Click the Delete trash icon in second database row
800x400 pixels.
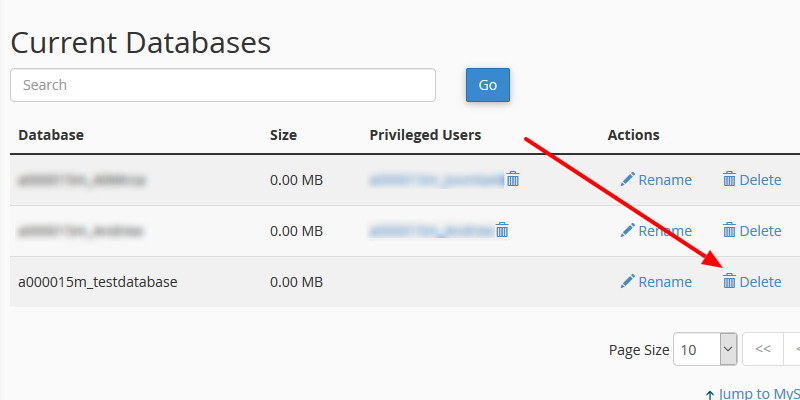729,231
